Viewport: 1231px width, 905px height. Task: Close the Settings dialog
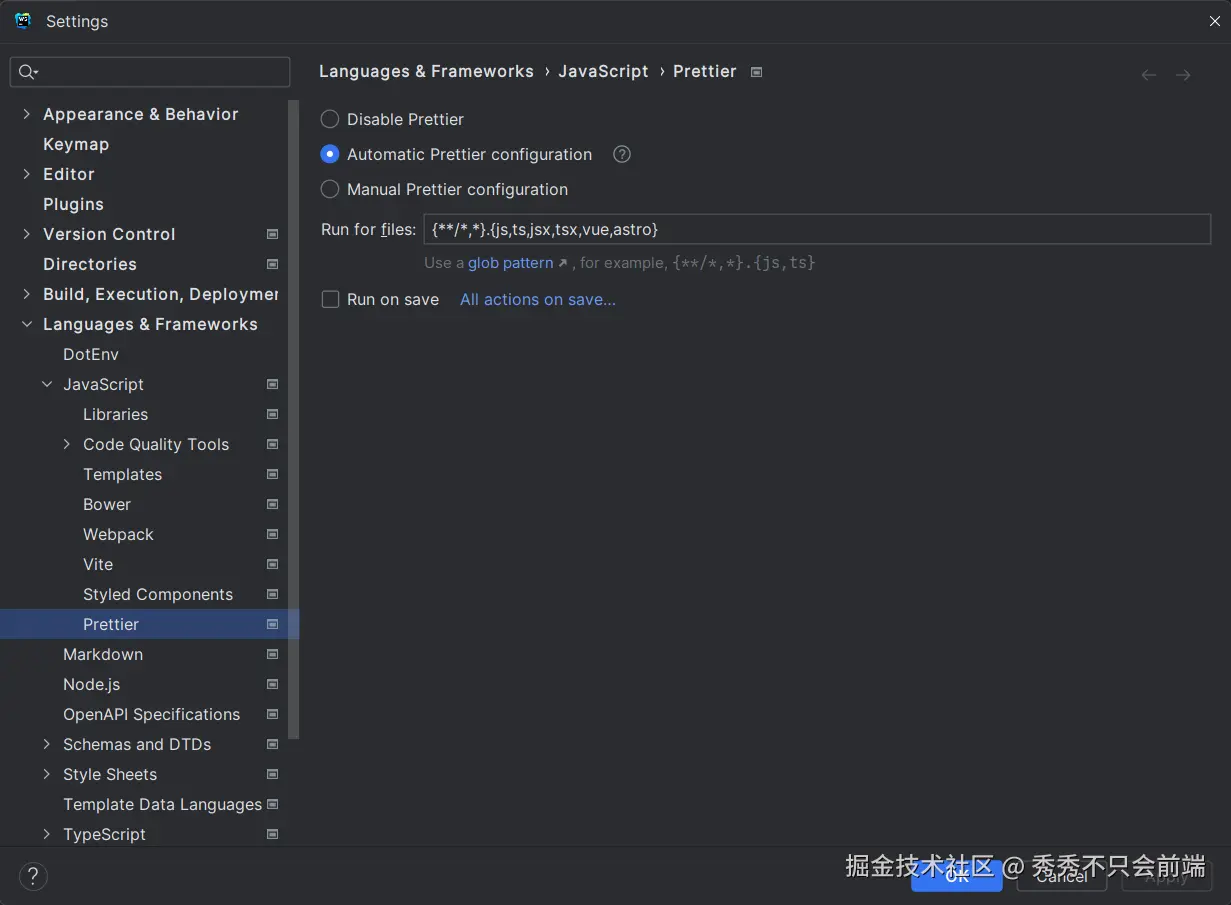pyautogui.click(x=1214, y=21)
